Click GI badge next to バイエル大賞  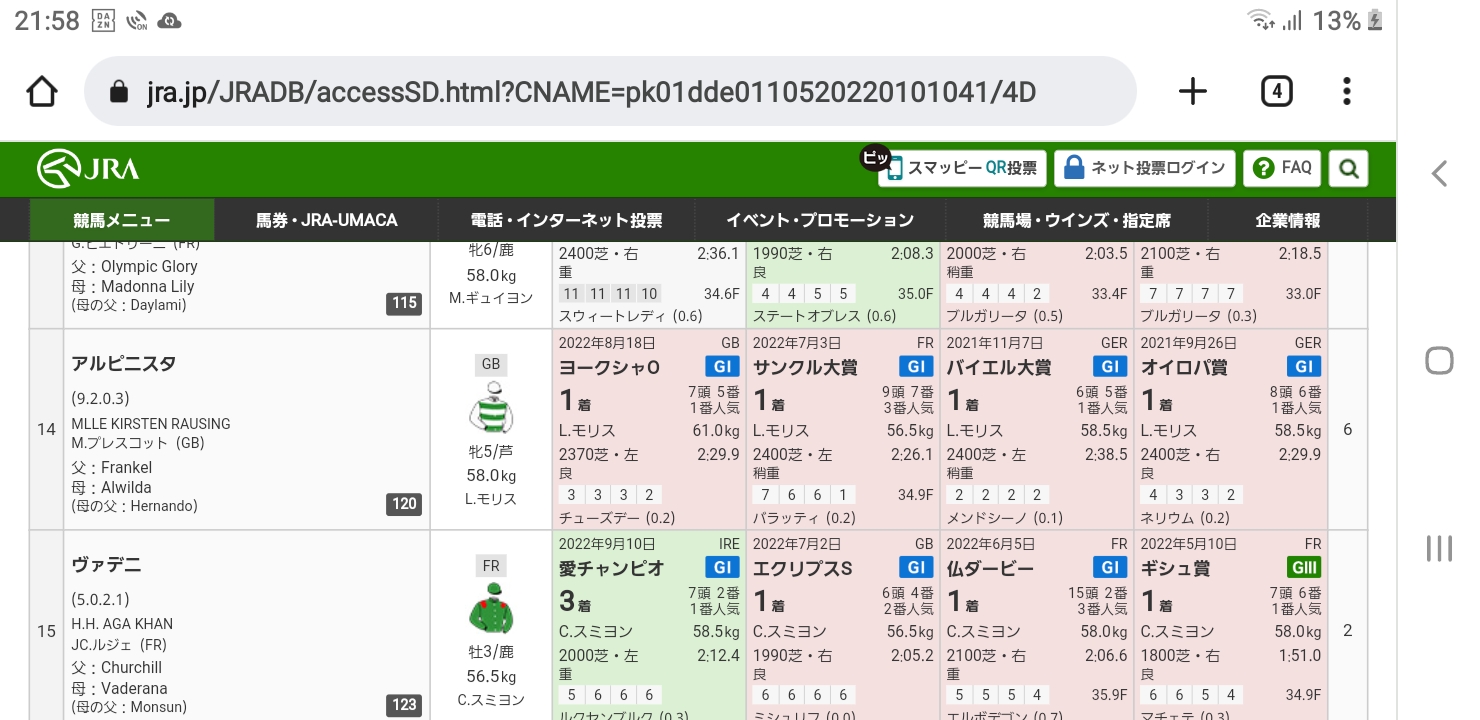pyautogui.click(x=1110, y=367)
